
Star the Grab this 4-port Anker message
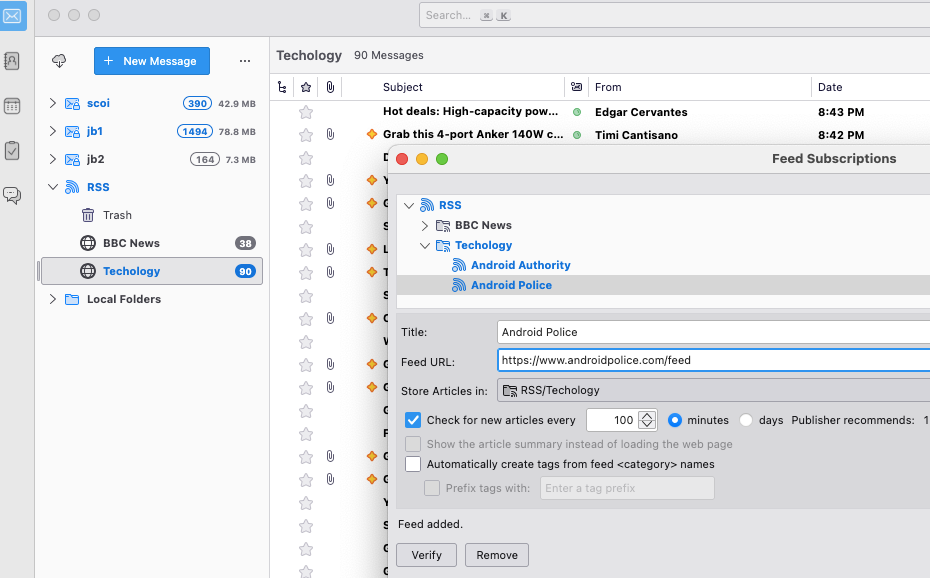306,135
